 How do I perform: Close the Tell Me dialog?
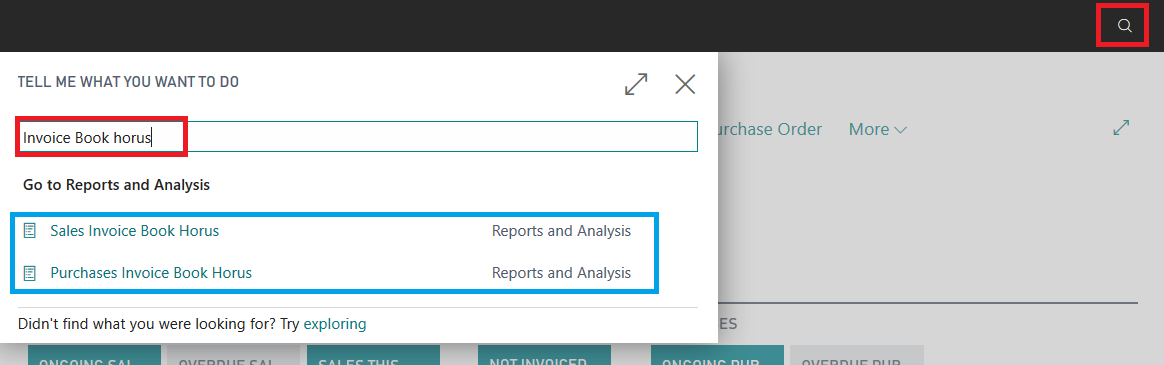click(685, 84)
